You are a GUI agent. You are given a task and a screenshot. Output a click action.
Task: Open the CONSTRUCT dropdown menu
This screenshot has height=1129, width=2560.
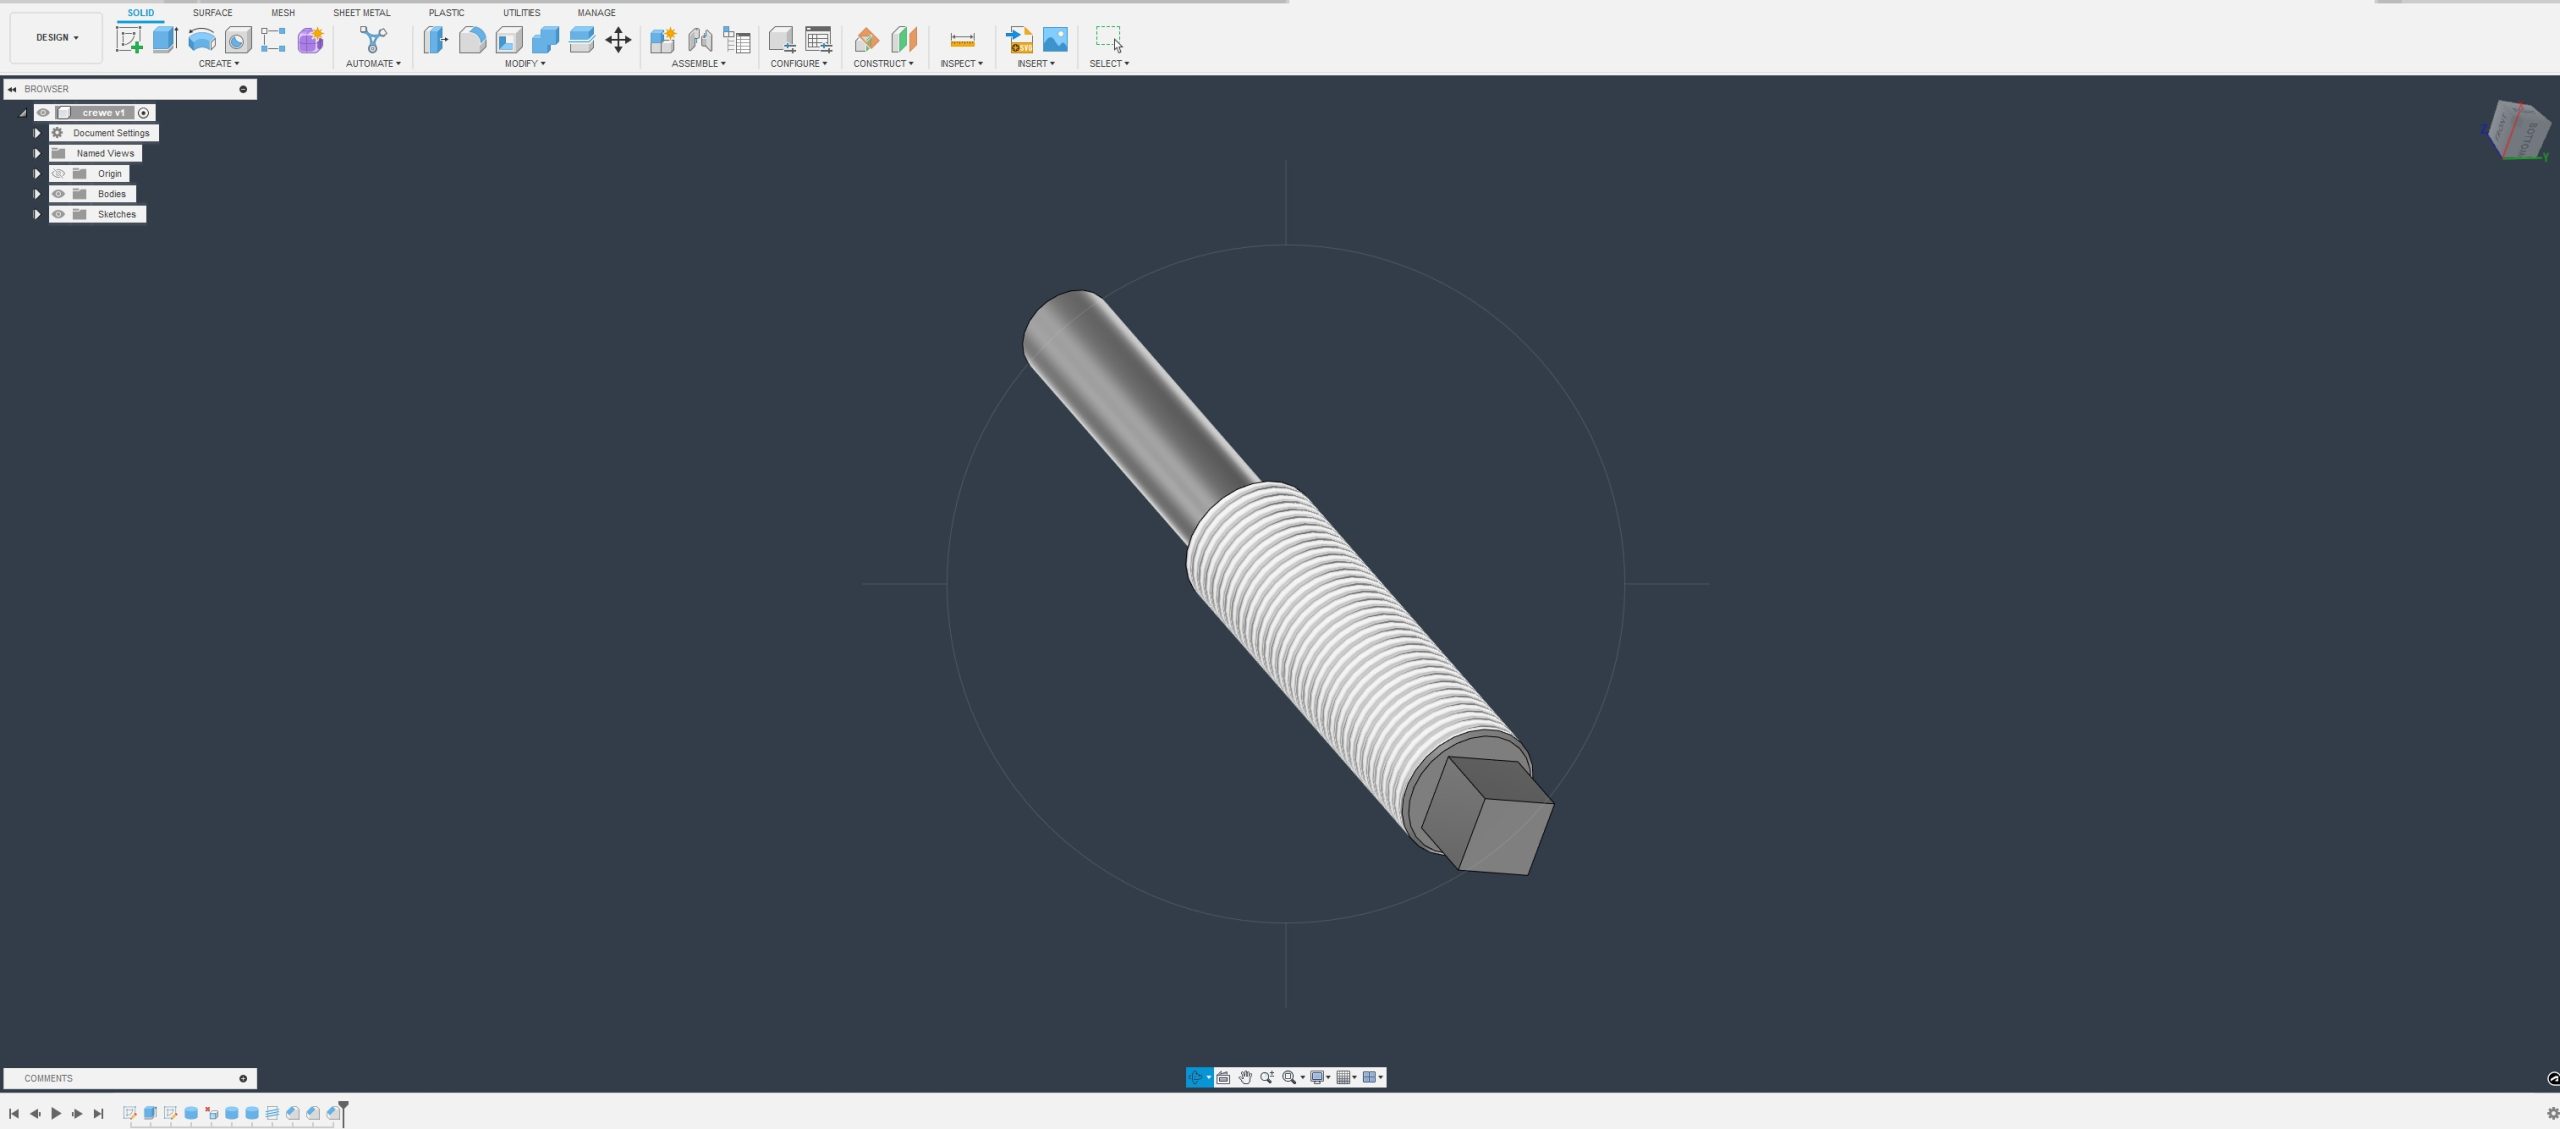(883, 63)
